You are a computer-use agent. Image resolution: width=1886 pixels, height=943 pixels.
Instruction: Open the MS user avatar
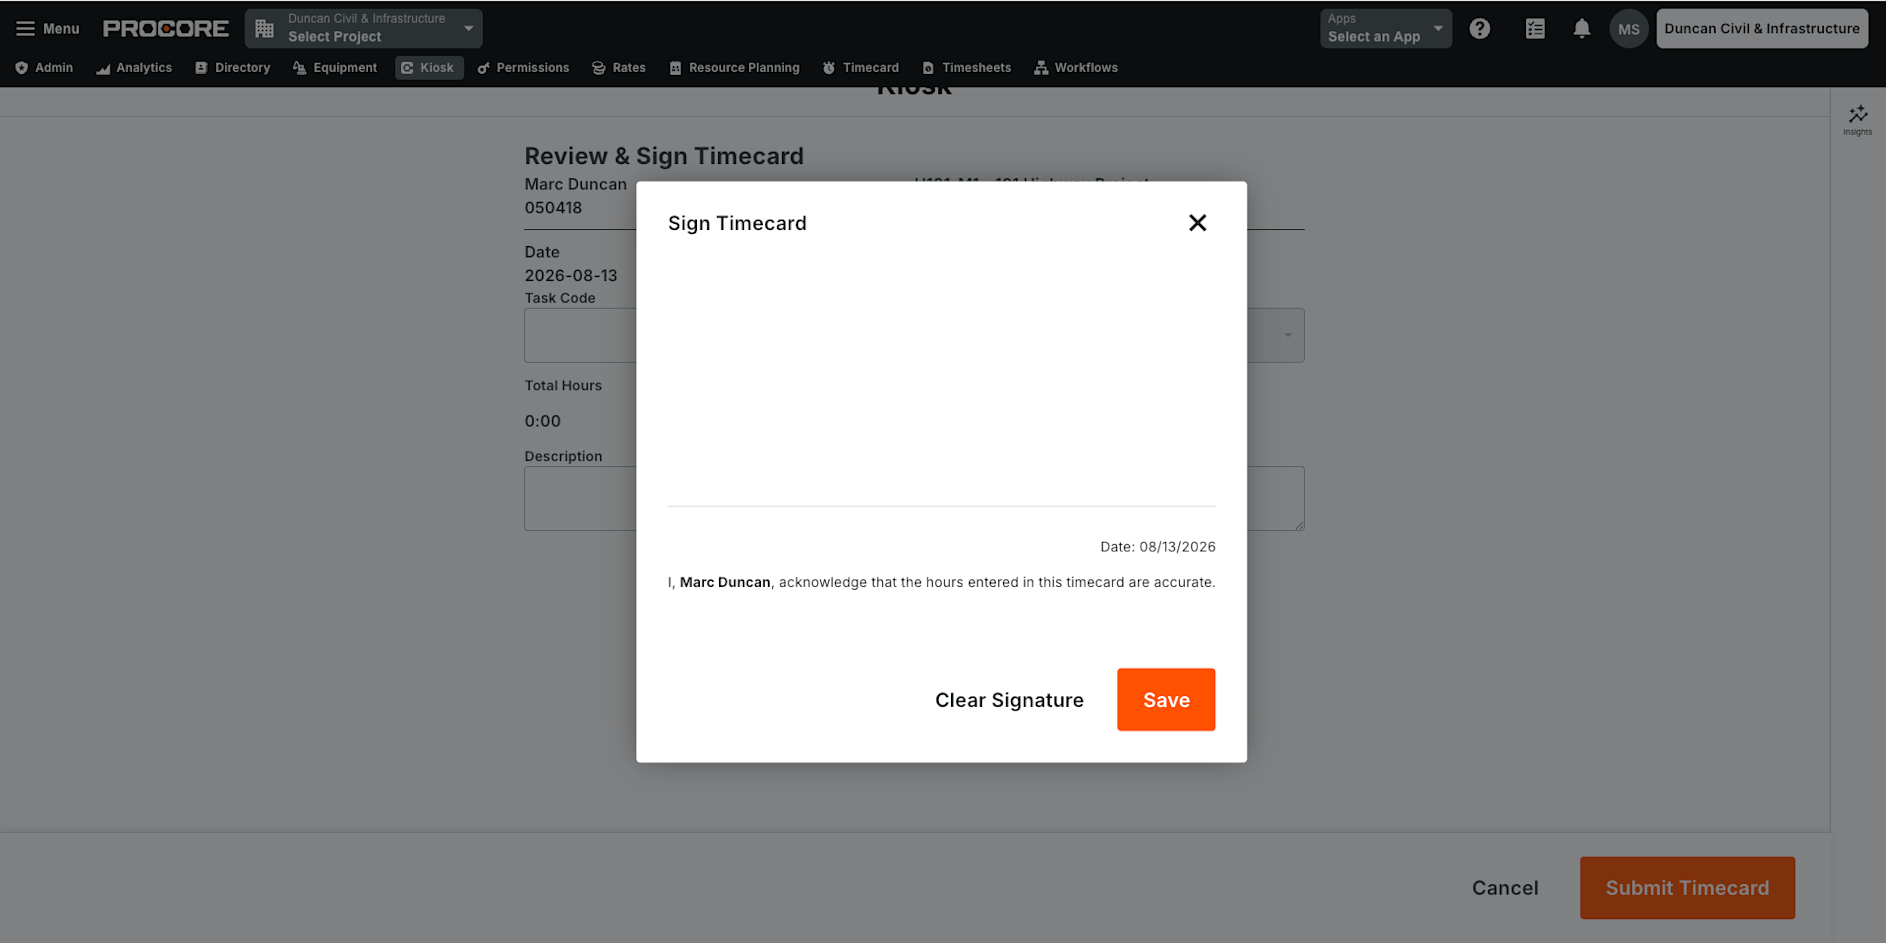pyautogui.click(x=1629, y=29)
